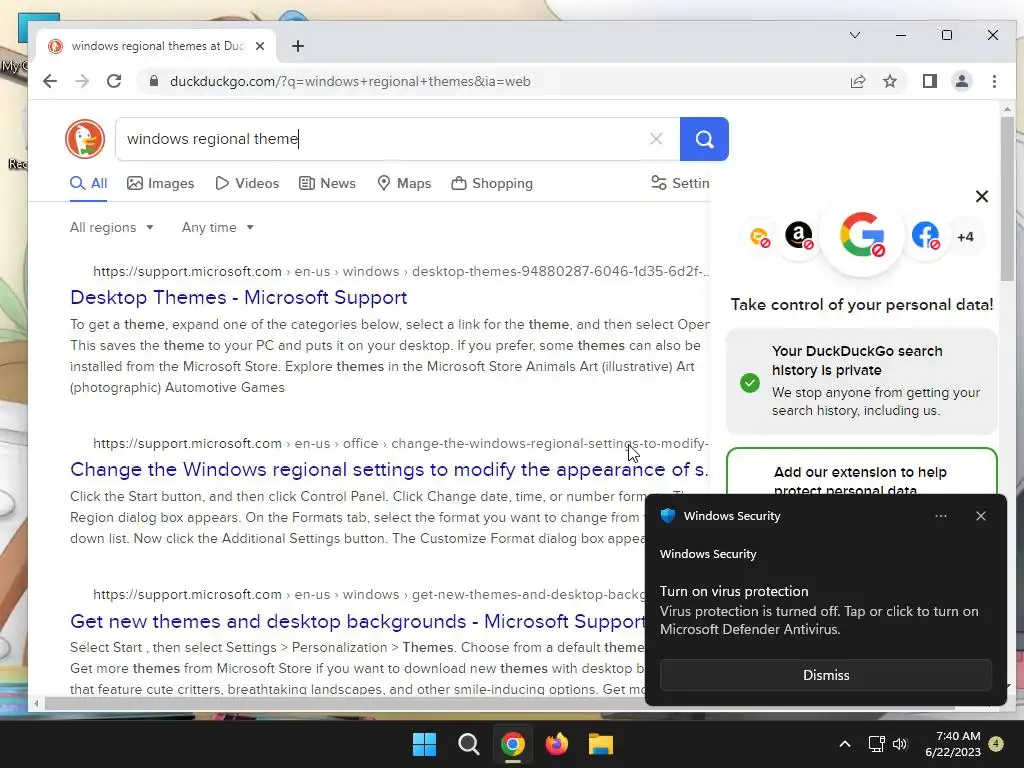Switch to the Videos tab
Screen dimensions: 1024x768
tap(247, 184)
